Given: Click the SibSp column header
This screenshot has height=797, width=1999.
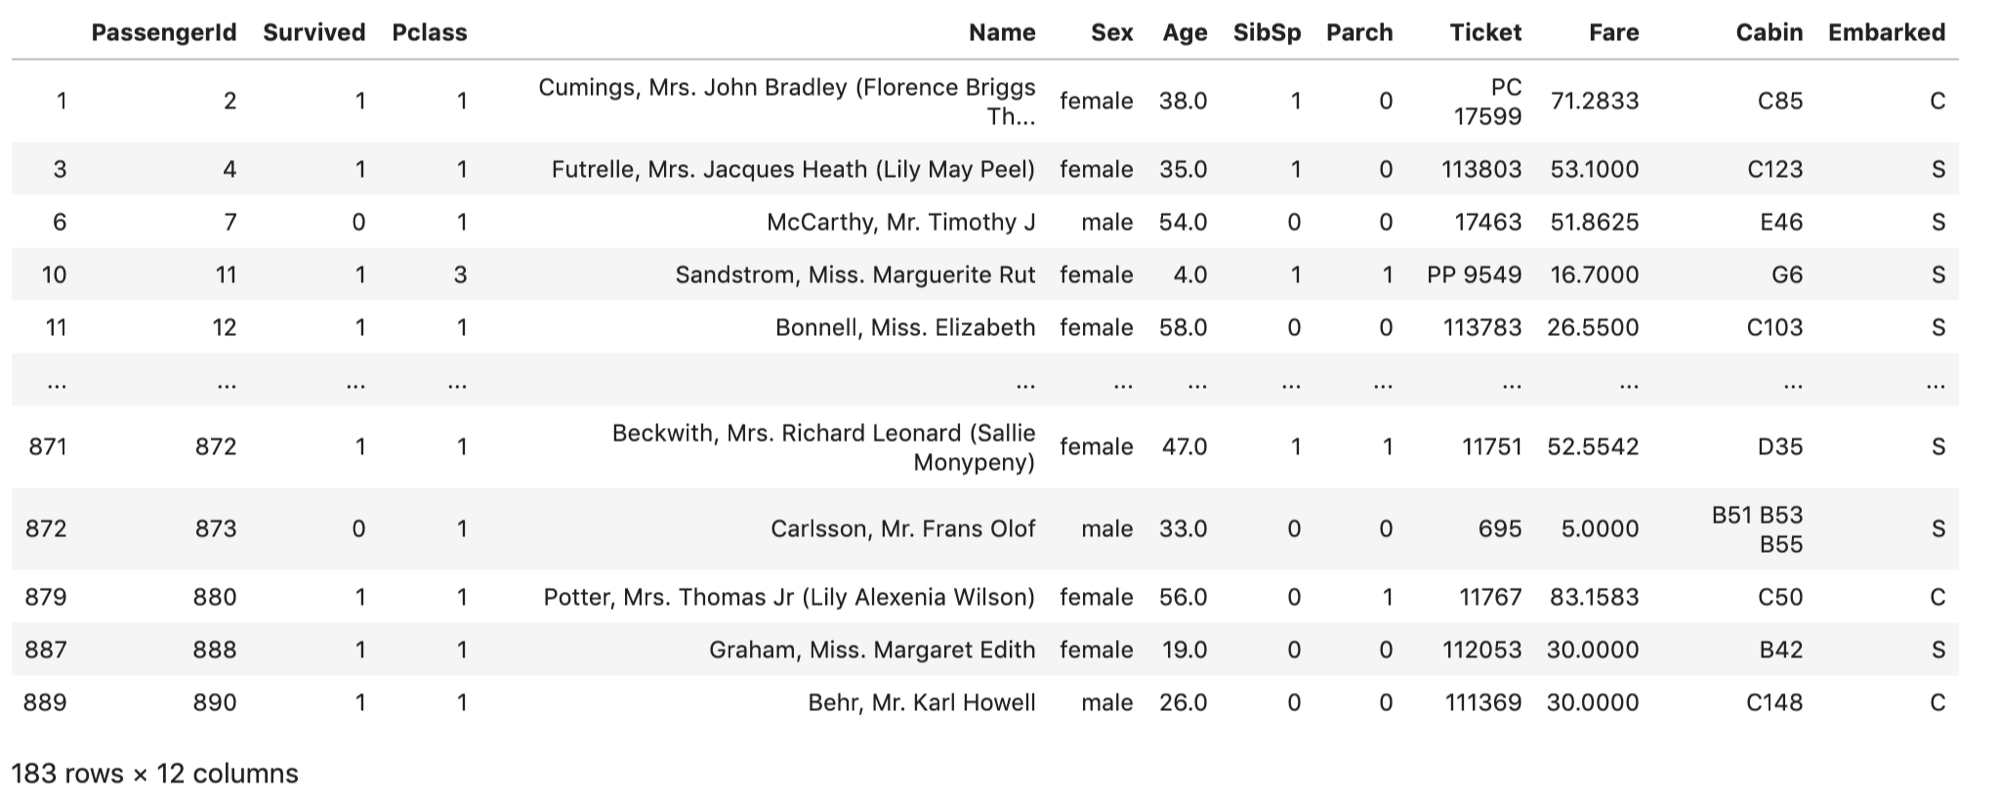Looking at the screenshot, I should pos(1266,32).
